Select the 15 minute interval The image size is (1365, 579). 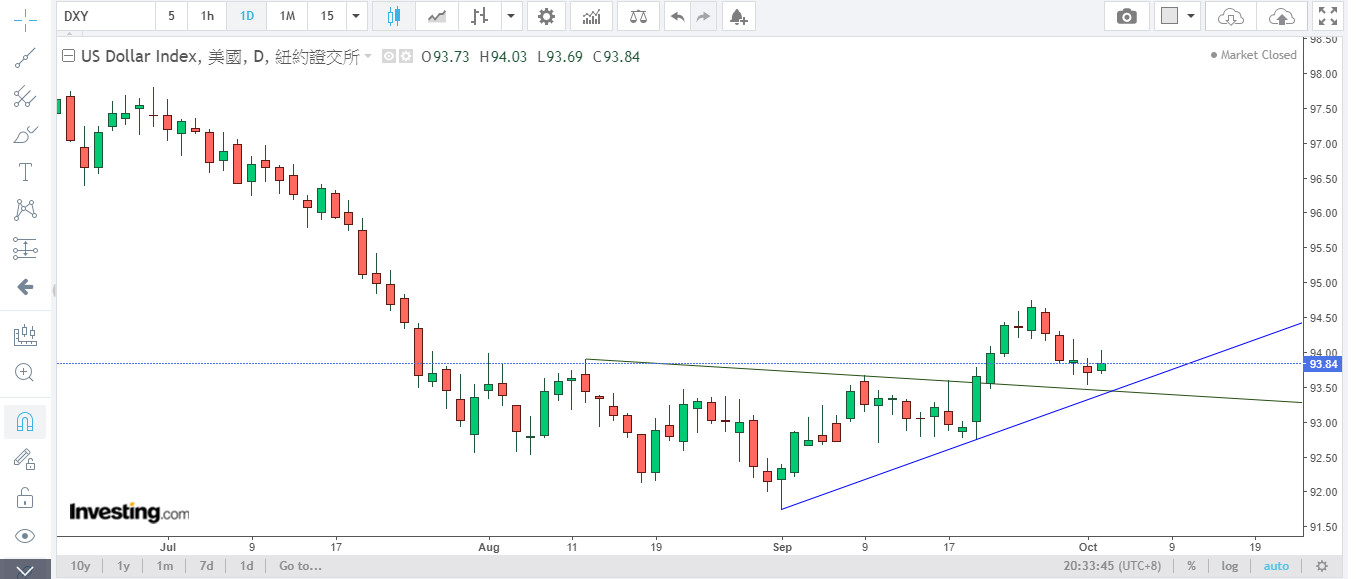click(327, 16)
